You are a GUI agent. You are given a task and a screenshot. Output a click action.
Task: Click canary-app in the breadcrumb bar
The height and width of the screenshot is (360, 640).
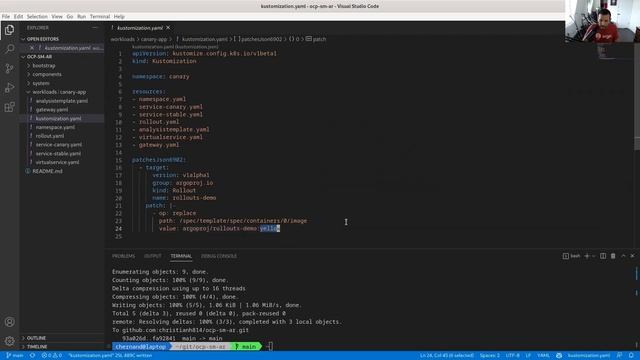(154, 39)
